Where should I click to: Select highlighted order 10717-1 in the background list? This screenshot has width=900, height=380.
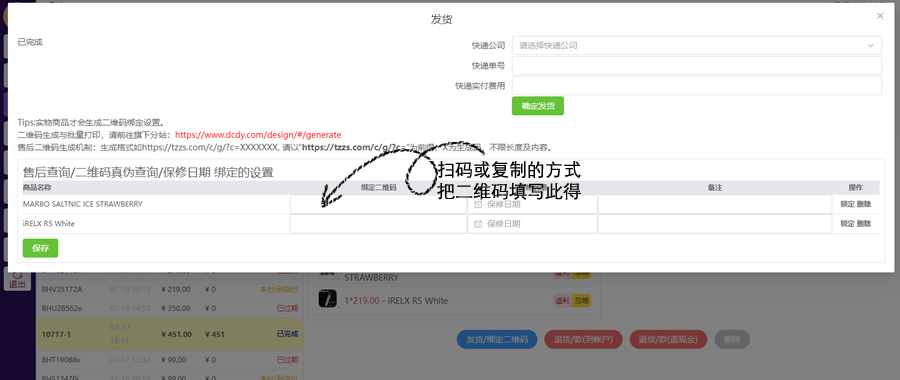[169, 334]
